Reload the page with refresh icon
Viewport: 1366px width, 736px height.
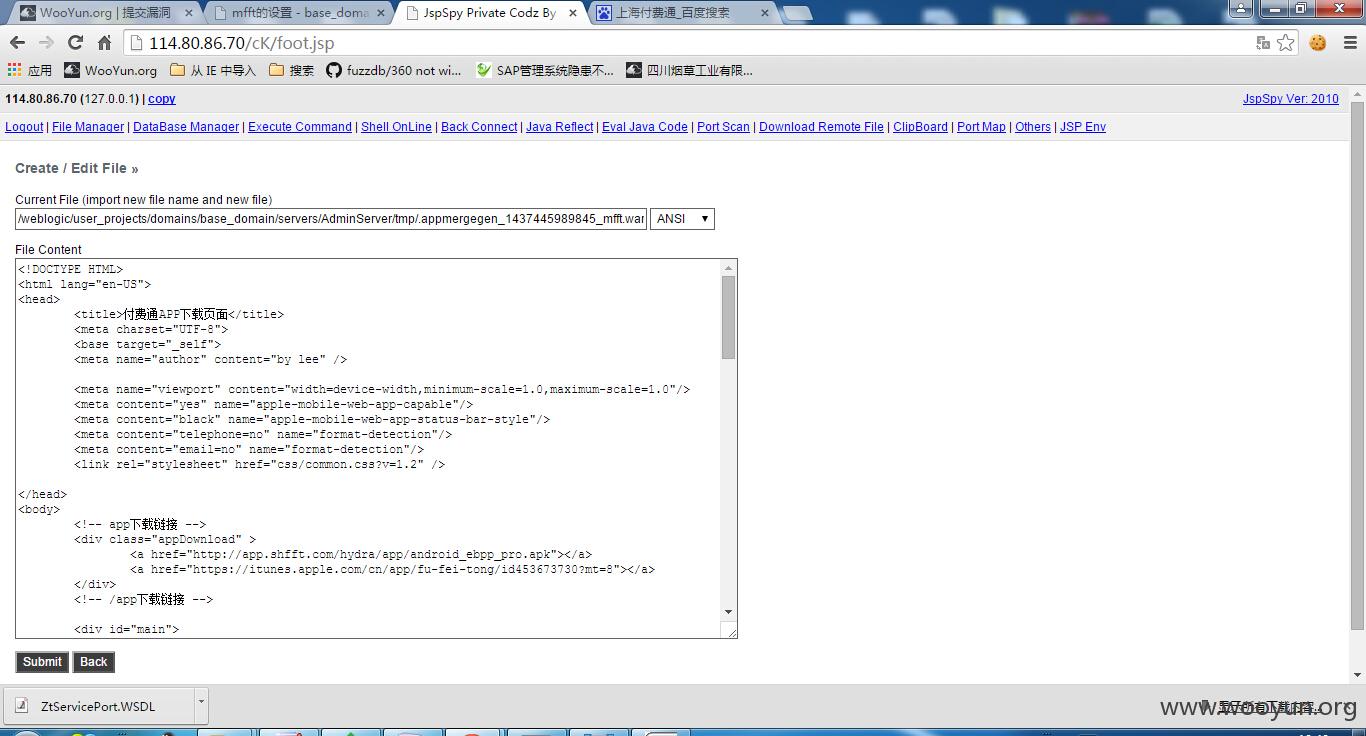(x=75, y=43)
